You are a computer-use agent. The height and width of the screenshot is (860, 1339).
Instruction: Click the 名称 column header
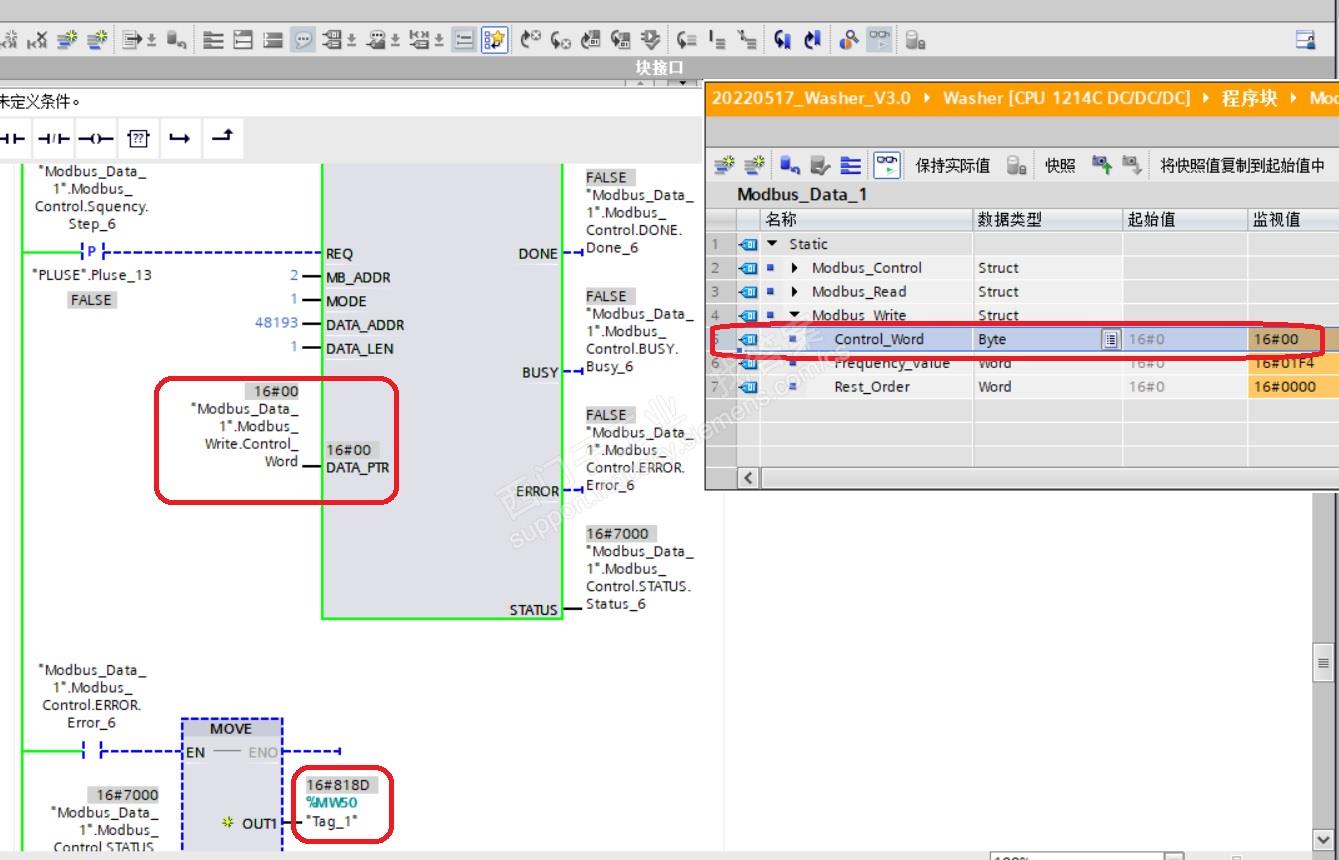[x=866, y=219]
